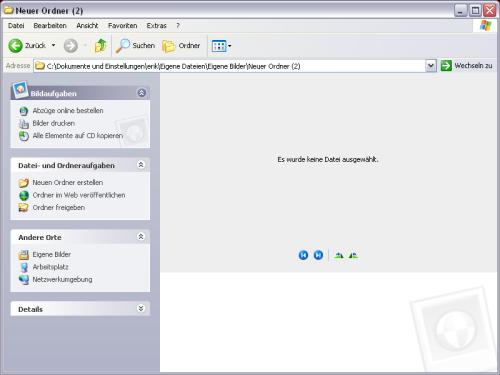Toggle the Ordner folder tree pane

click(x=181, y=46)
